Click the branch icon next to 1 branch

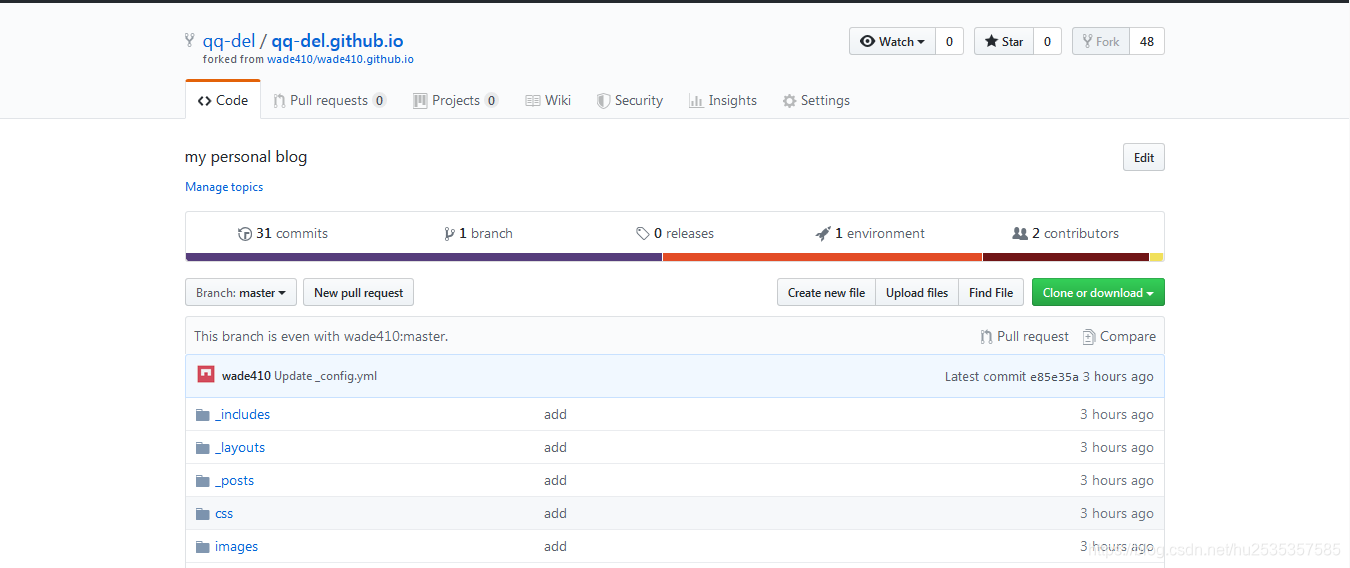point(449,234)
